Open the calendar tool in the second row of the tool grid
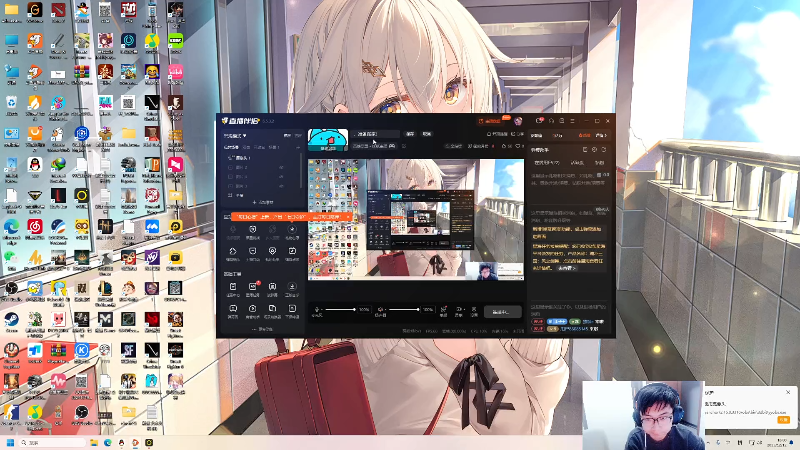This screenshot has height=450, width=800. click(292, 253)
